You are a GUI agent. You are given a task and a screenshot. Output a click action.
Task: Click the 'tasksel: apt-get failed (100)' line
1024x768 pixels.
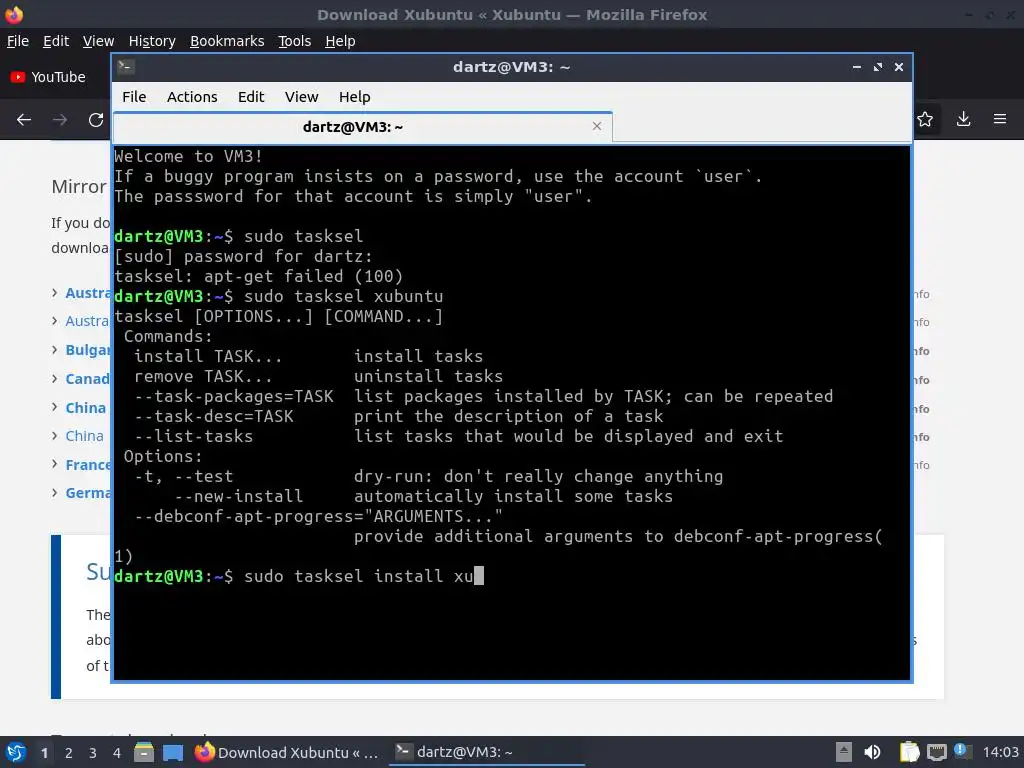coord(259,276)
